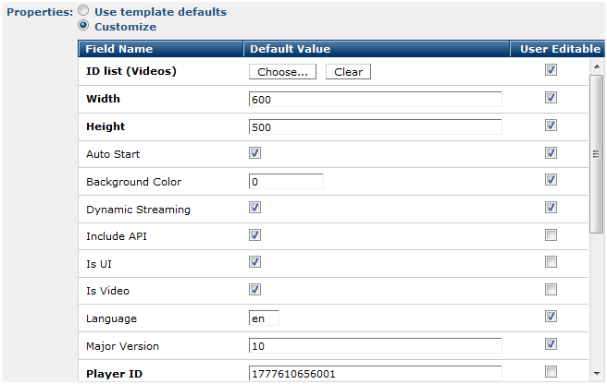Click the Language input field
The image size is (607, 384).
264,318
